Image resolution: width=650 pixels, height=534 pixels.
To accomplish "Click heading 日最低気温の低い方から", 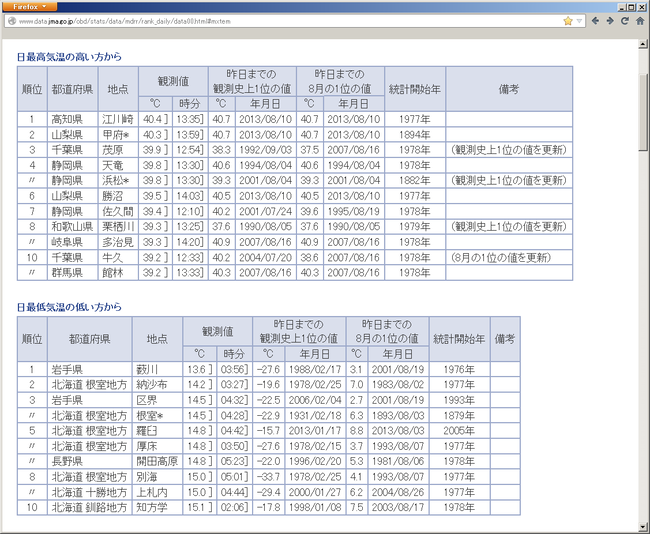I will tap(69, 307).
